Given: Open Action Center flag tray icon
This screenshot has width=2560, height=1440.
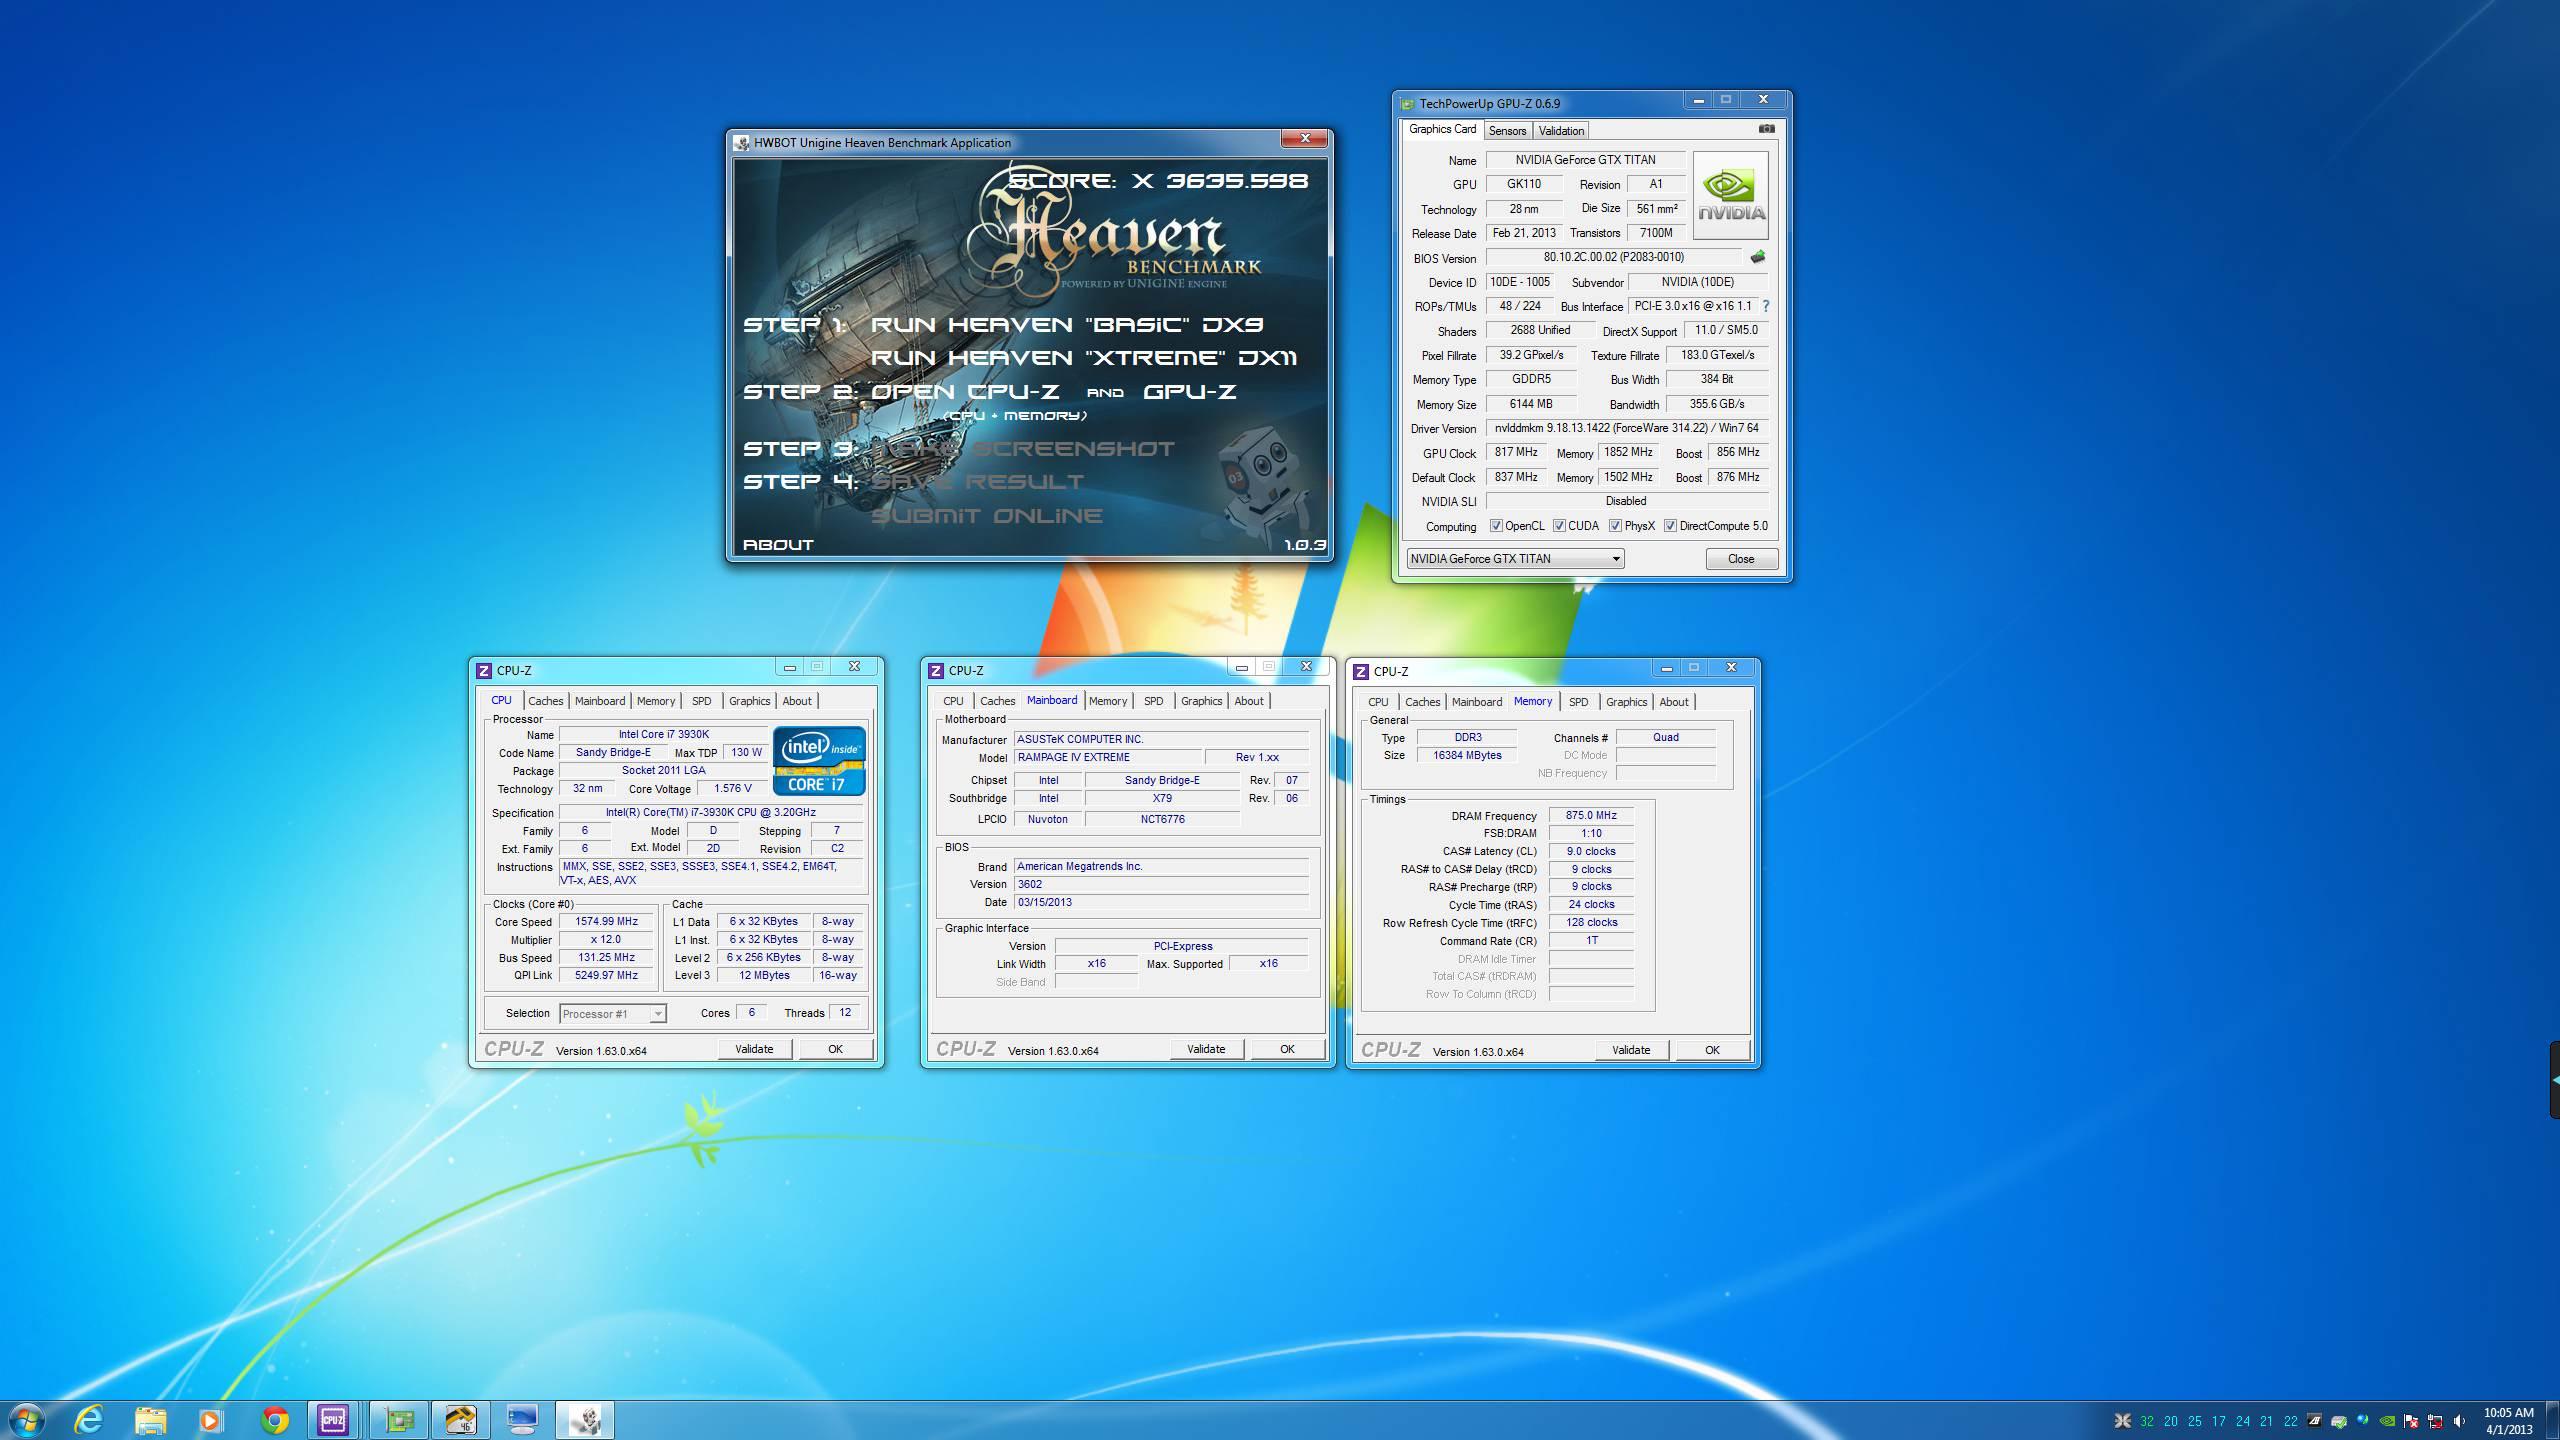Looking at the screenshot, I should coord(2411,1421).
